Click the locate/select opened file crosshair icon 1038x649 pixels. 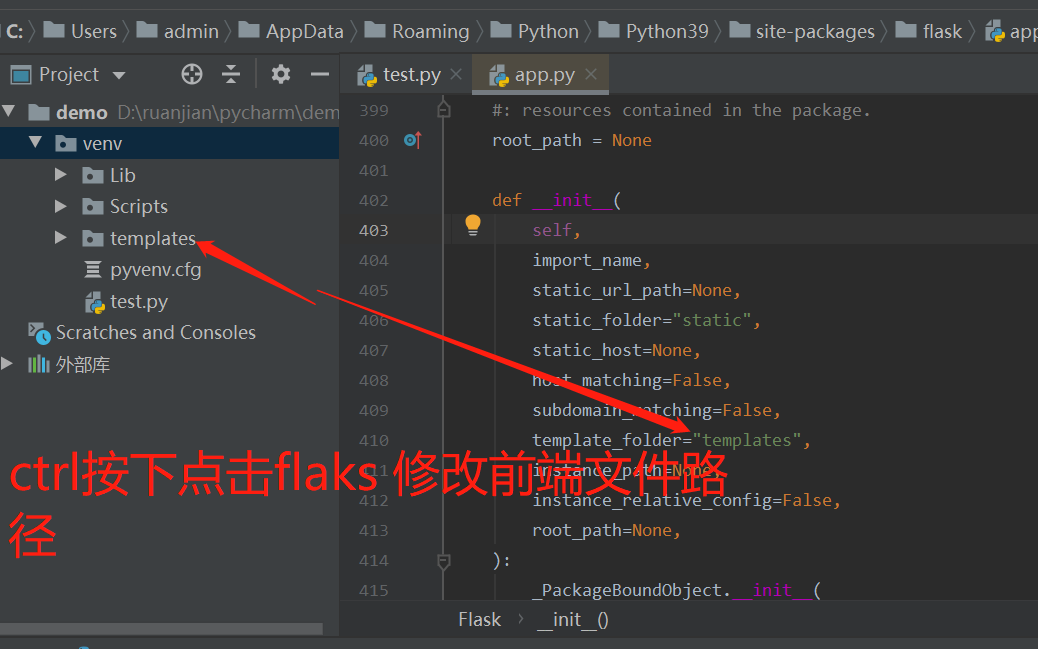(192, 74)
